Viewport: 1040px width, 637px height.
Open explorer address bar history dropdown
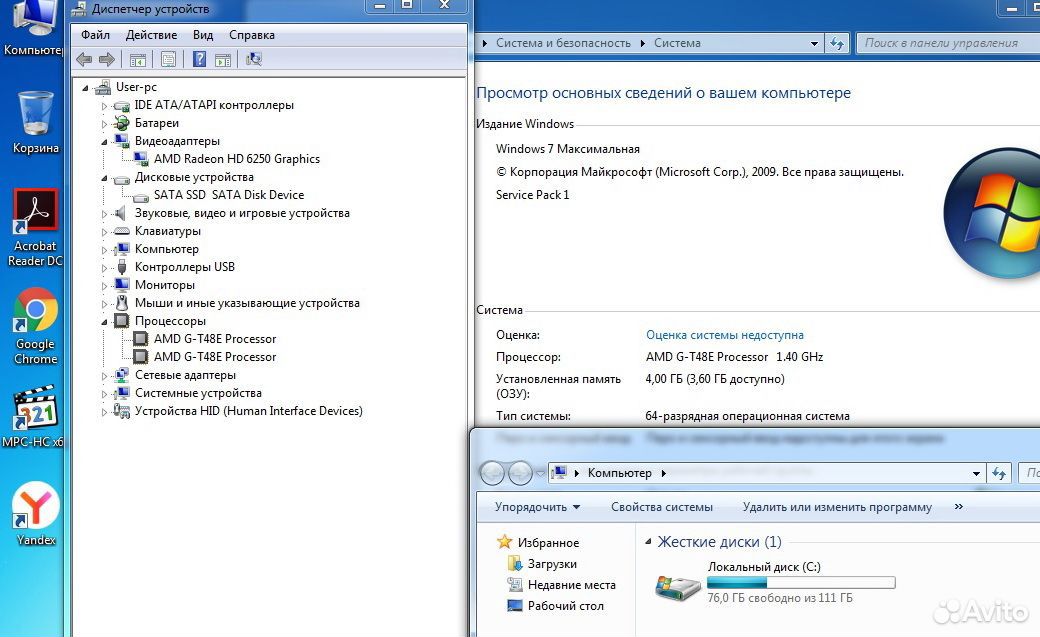(976, 474)
